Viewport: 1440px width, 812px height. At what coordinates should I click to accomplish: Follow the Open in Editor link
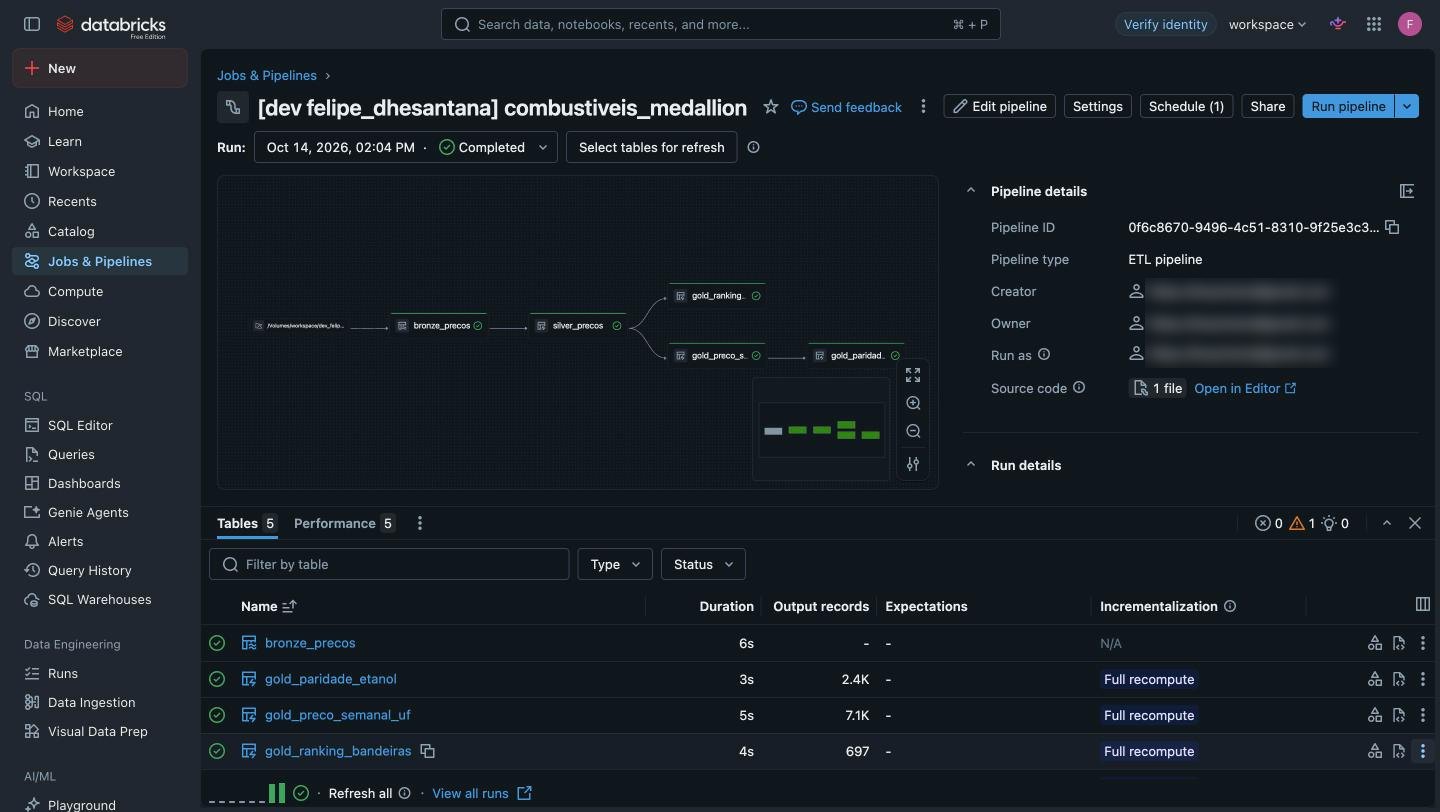(x=1245, y=388)
